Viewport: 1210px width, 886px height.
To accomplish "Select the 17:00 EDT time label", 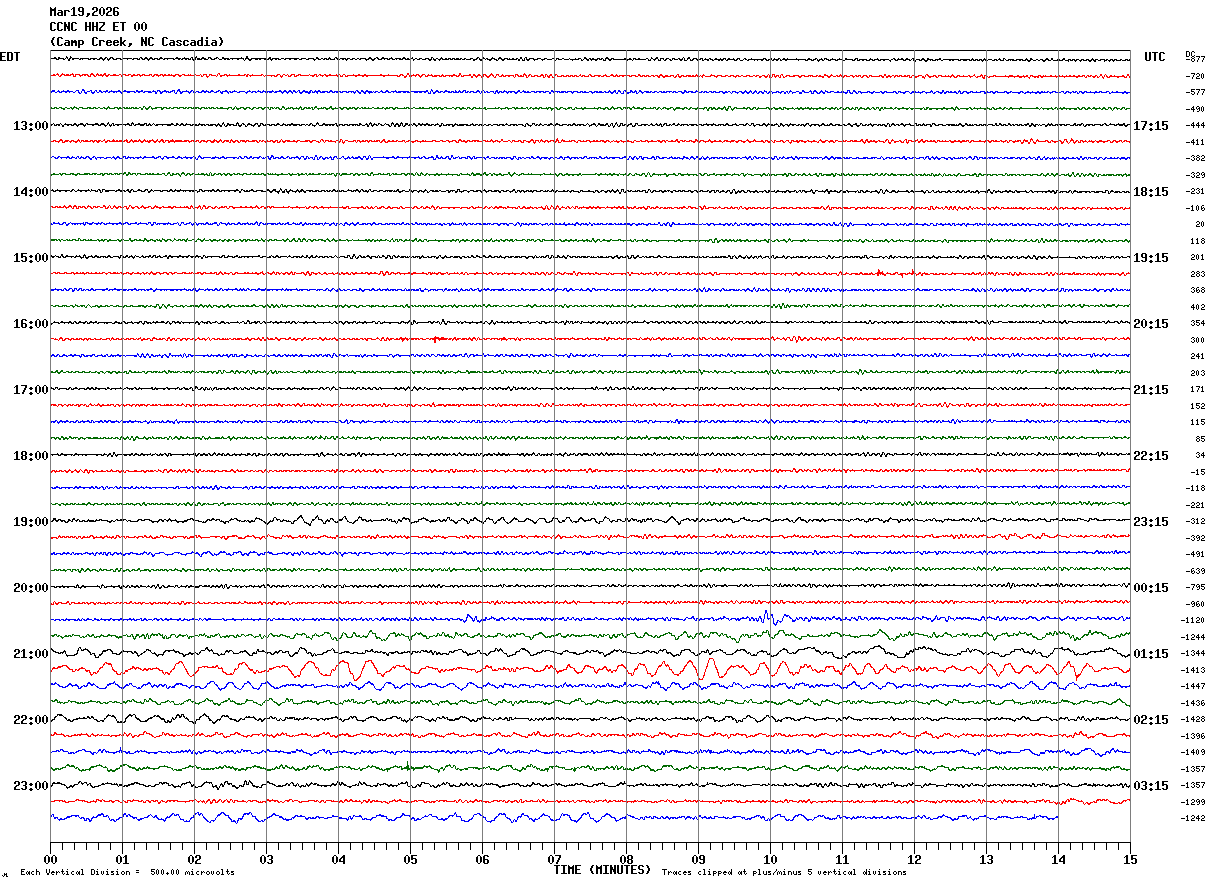I will coord(31,390).
